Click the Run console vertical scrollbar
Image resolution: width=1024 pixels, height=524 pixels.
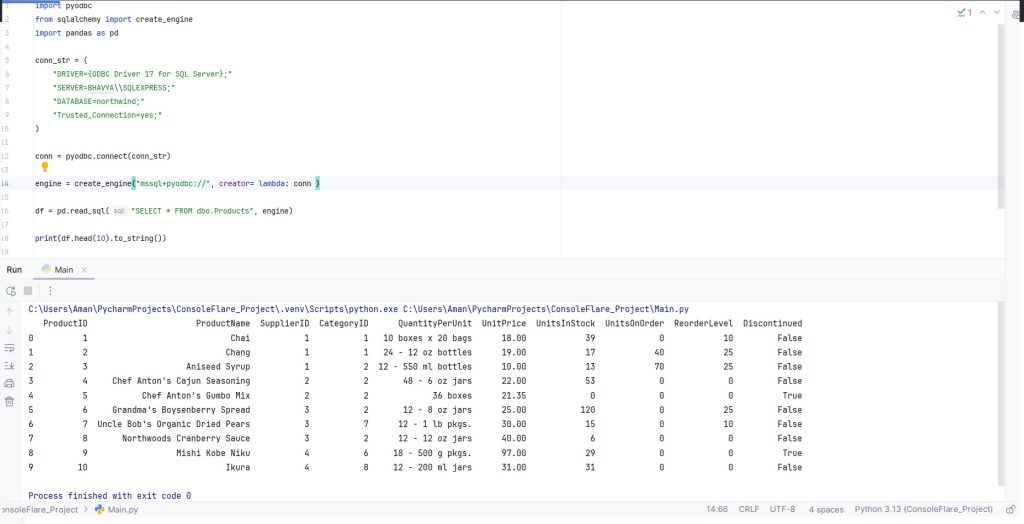1001,394
